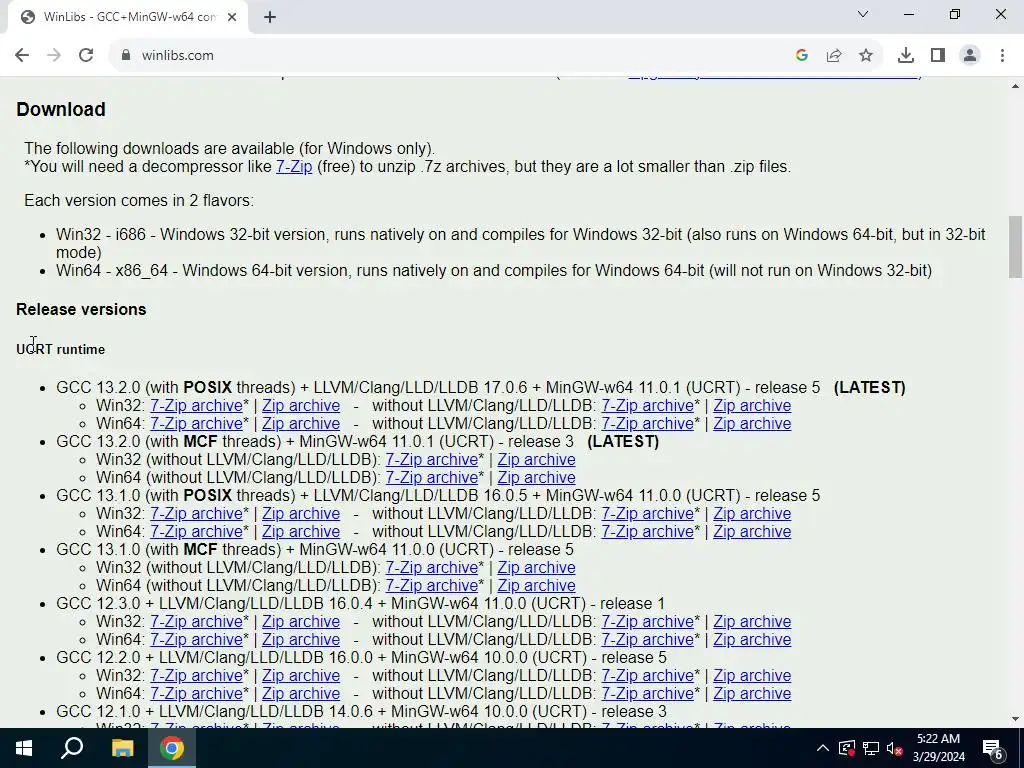
Task: Click the forward navigation arrow
Action: [x=54, y=56]
